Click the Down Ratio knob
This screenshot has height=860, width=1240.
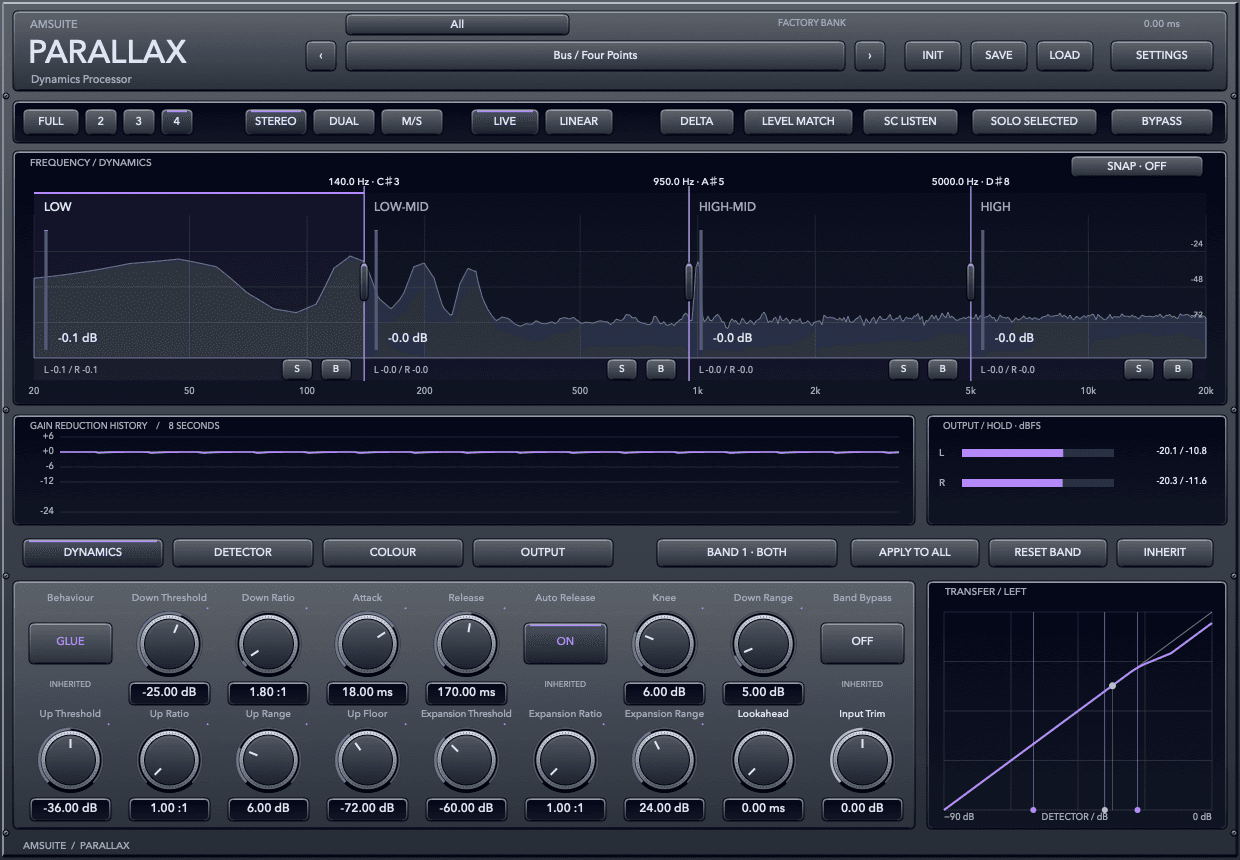click(x=268, y=643)
